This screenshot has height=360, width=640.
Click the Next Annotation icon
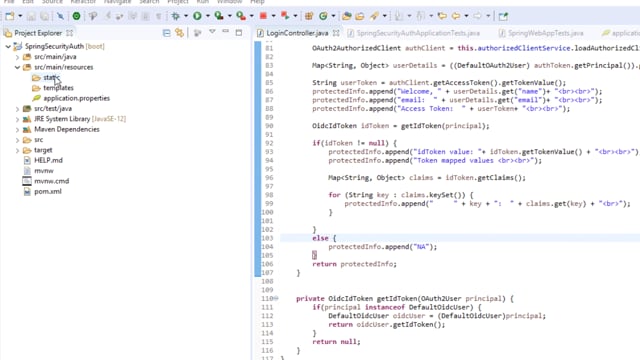(399, 16)
